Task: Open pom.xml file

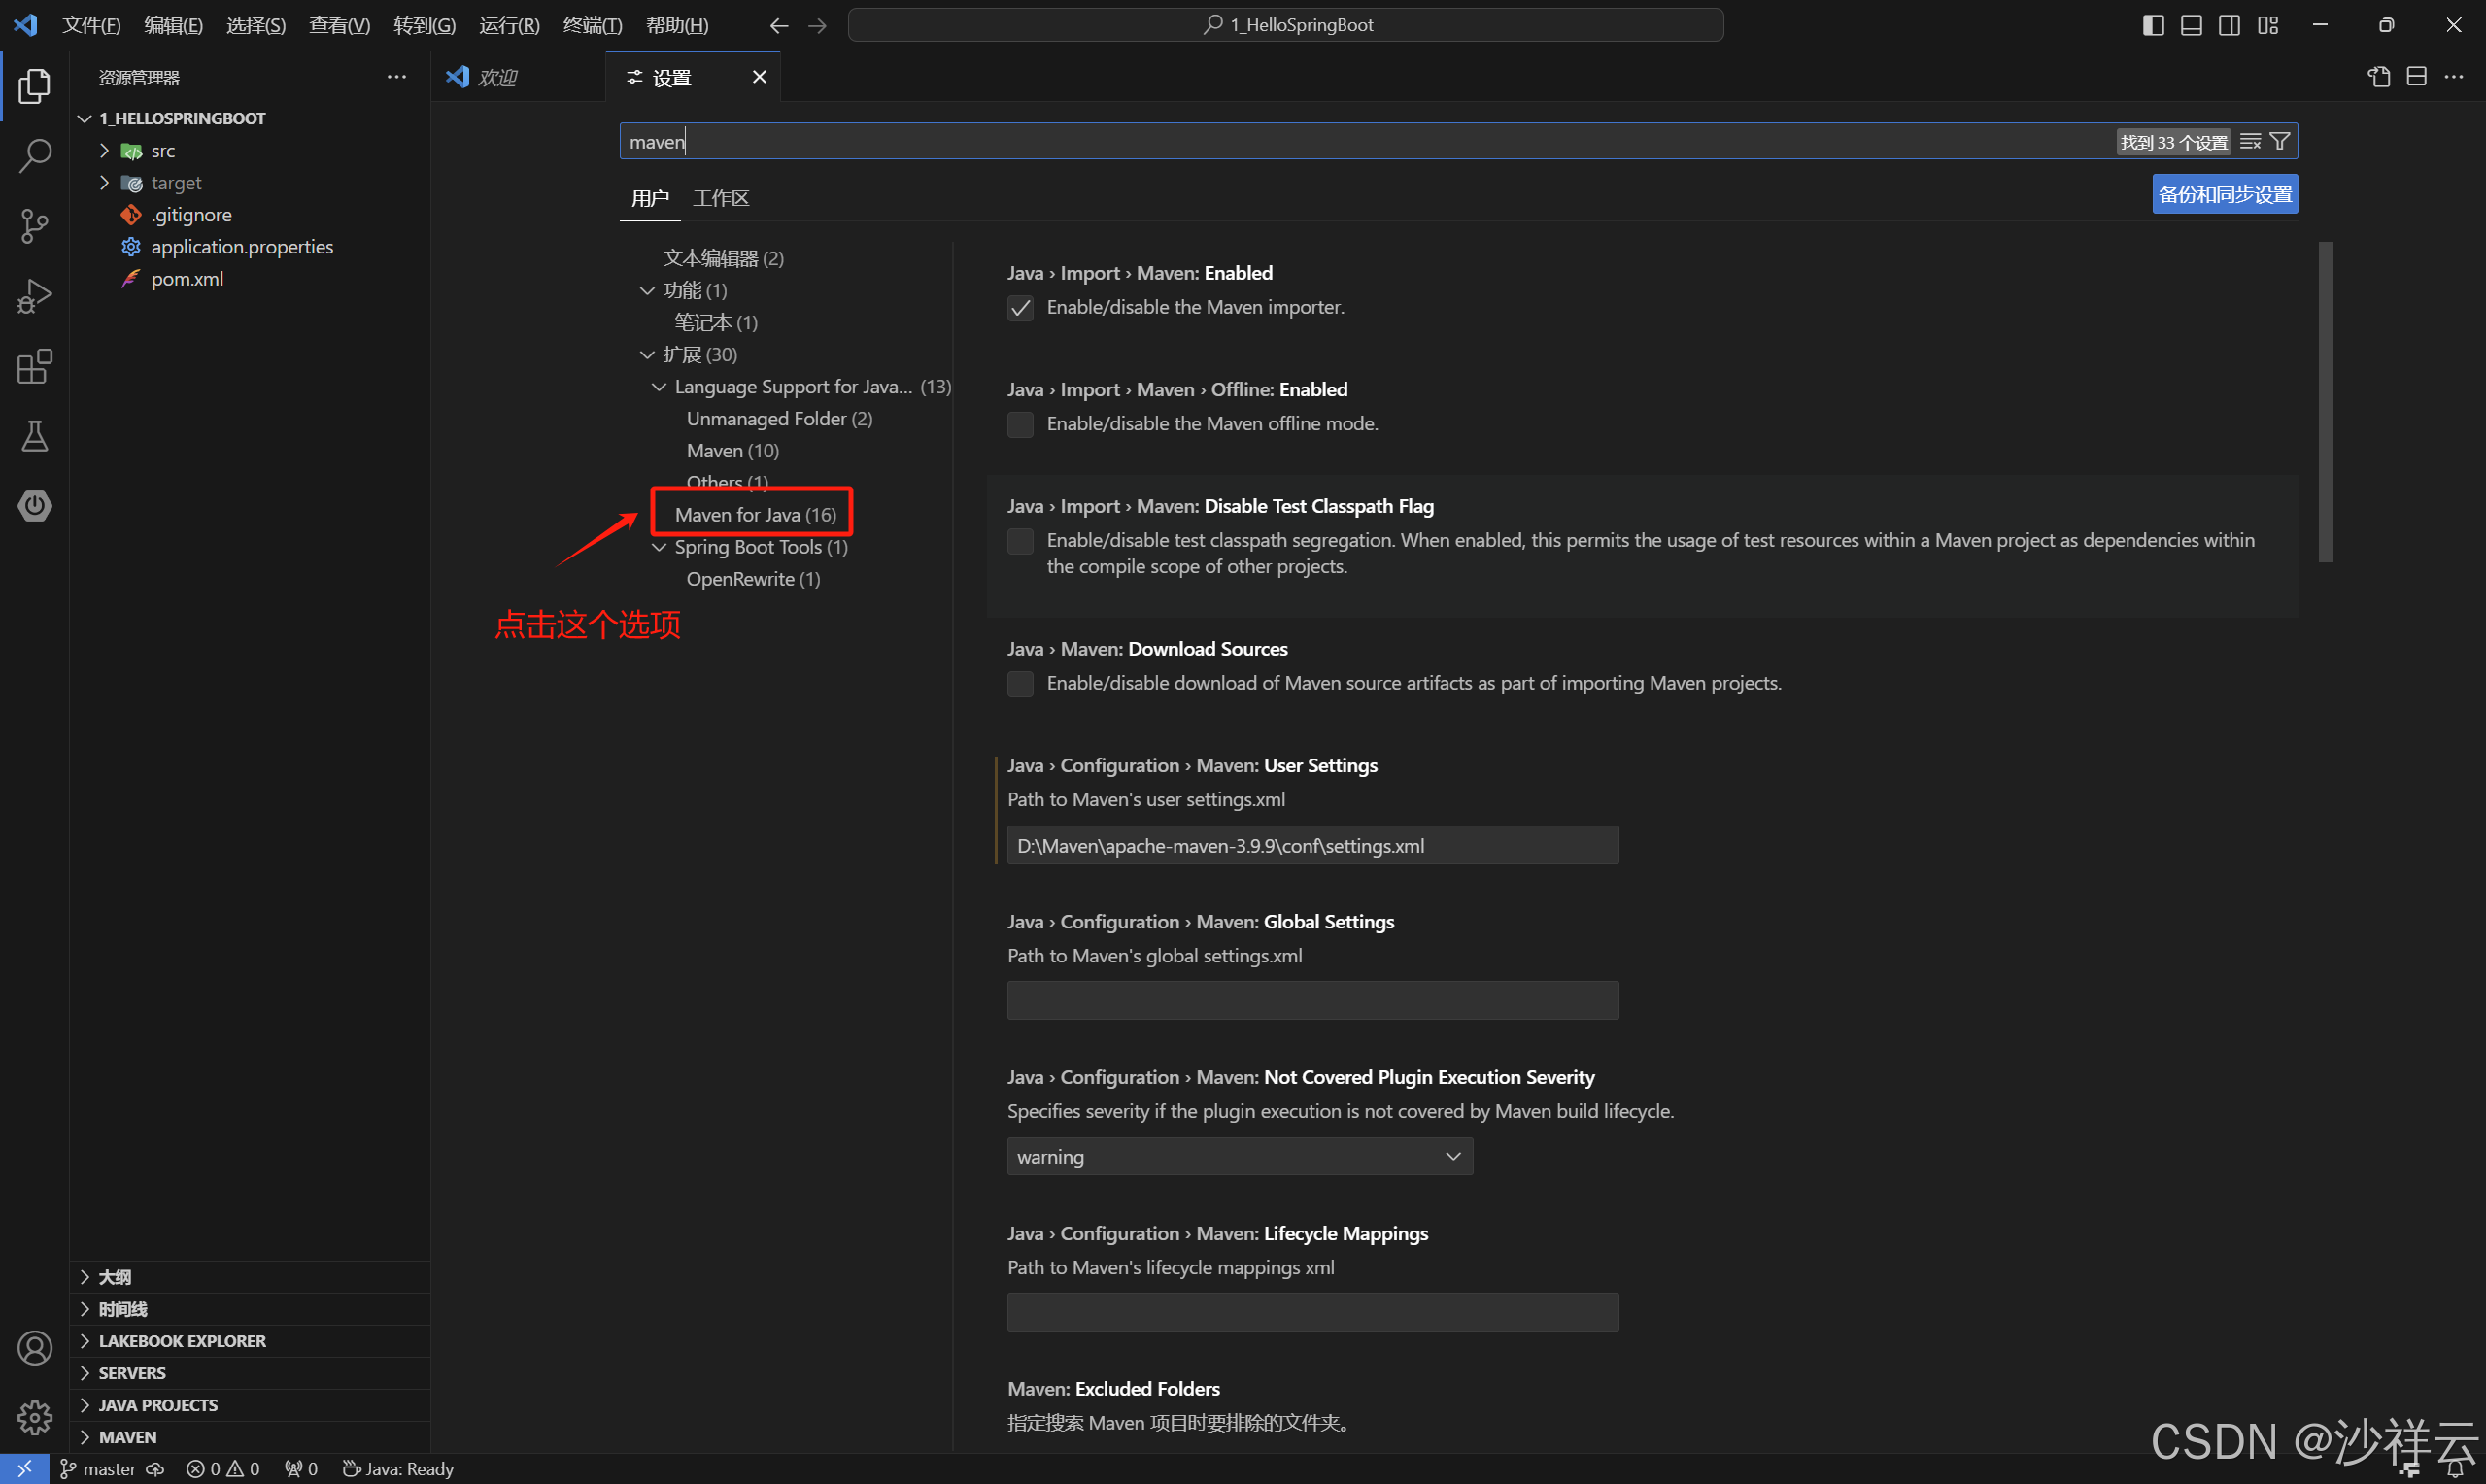Action: click(x=187, y=278)
